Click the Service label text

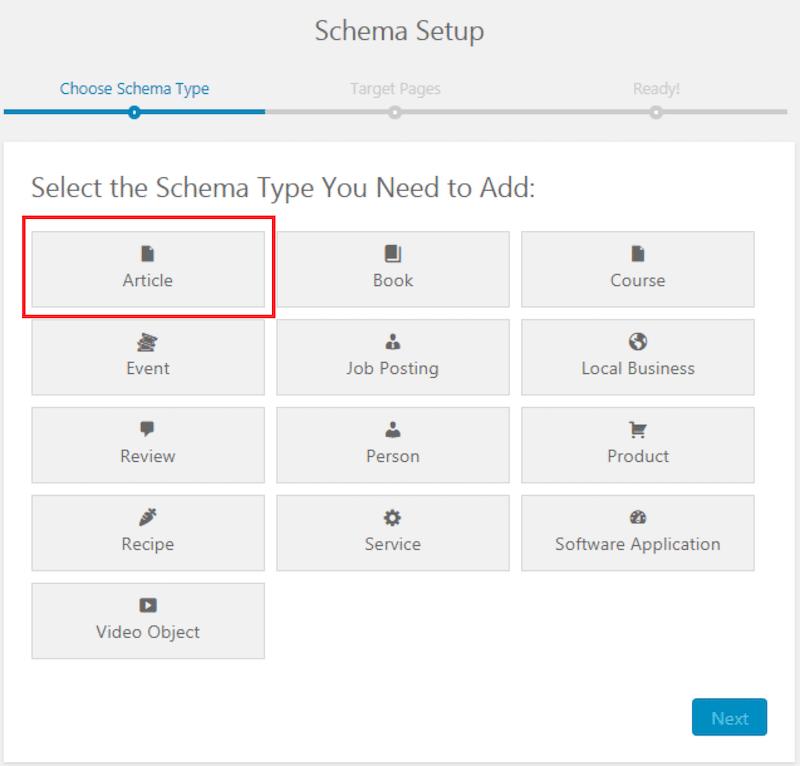393,543
